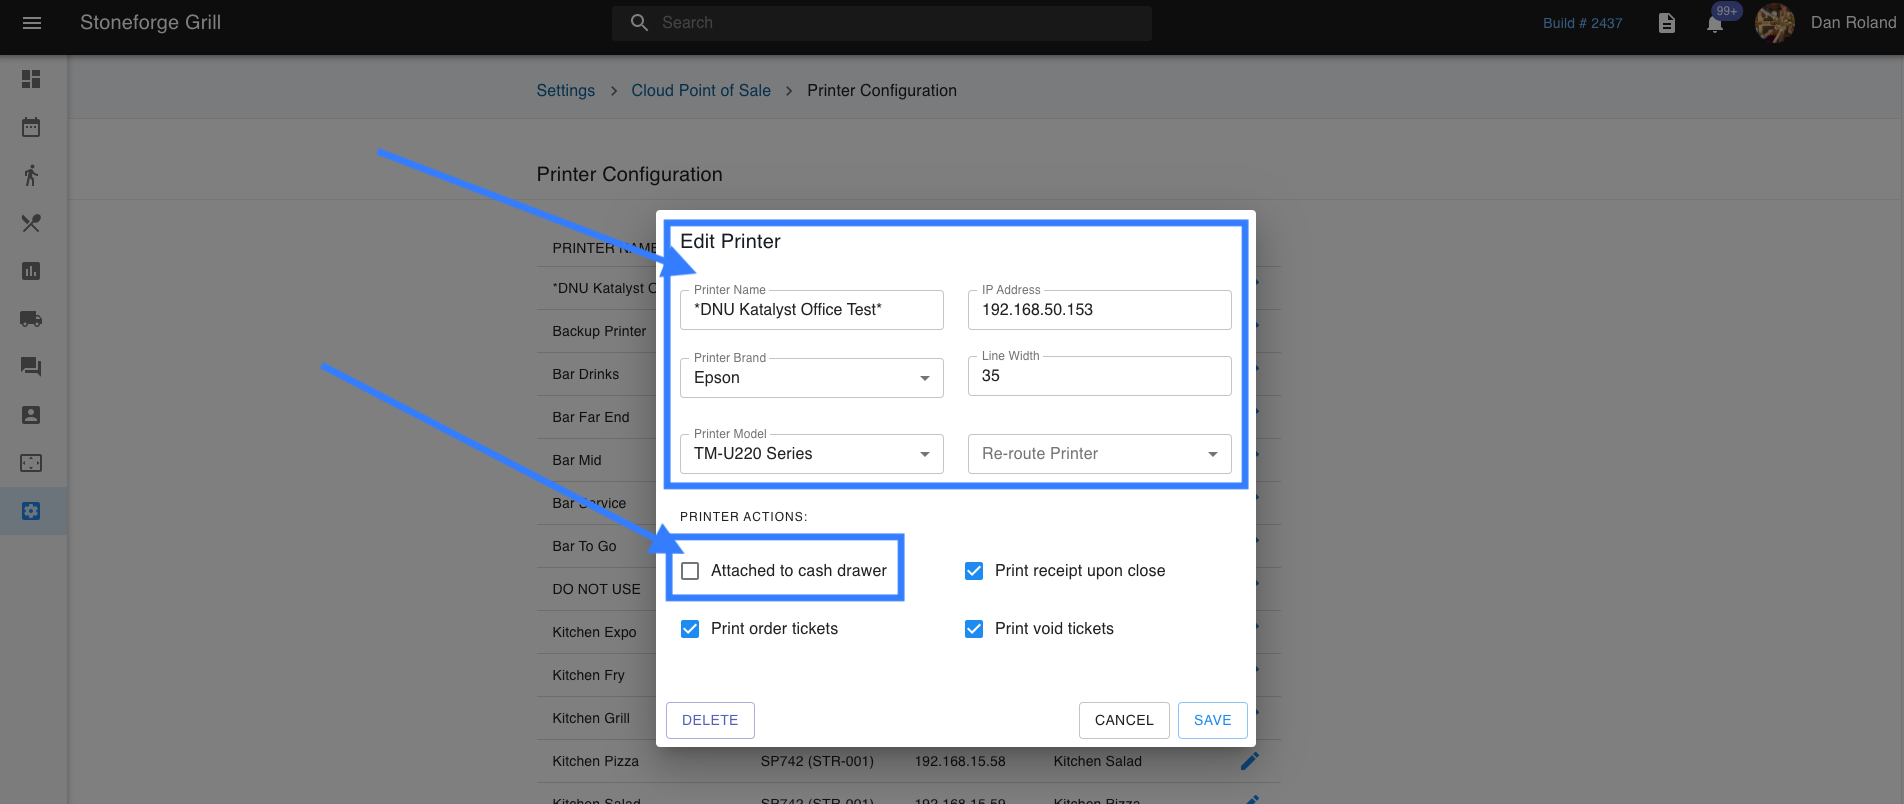
Task: Uncheck Print receipt upon close
Action: 974,571
